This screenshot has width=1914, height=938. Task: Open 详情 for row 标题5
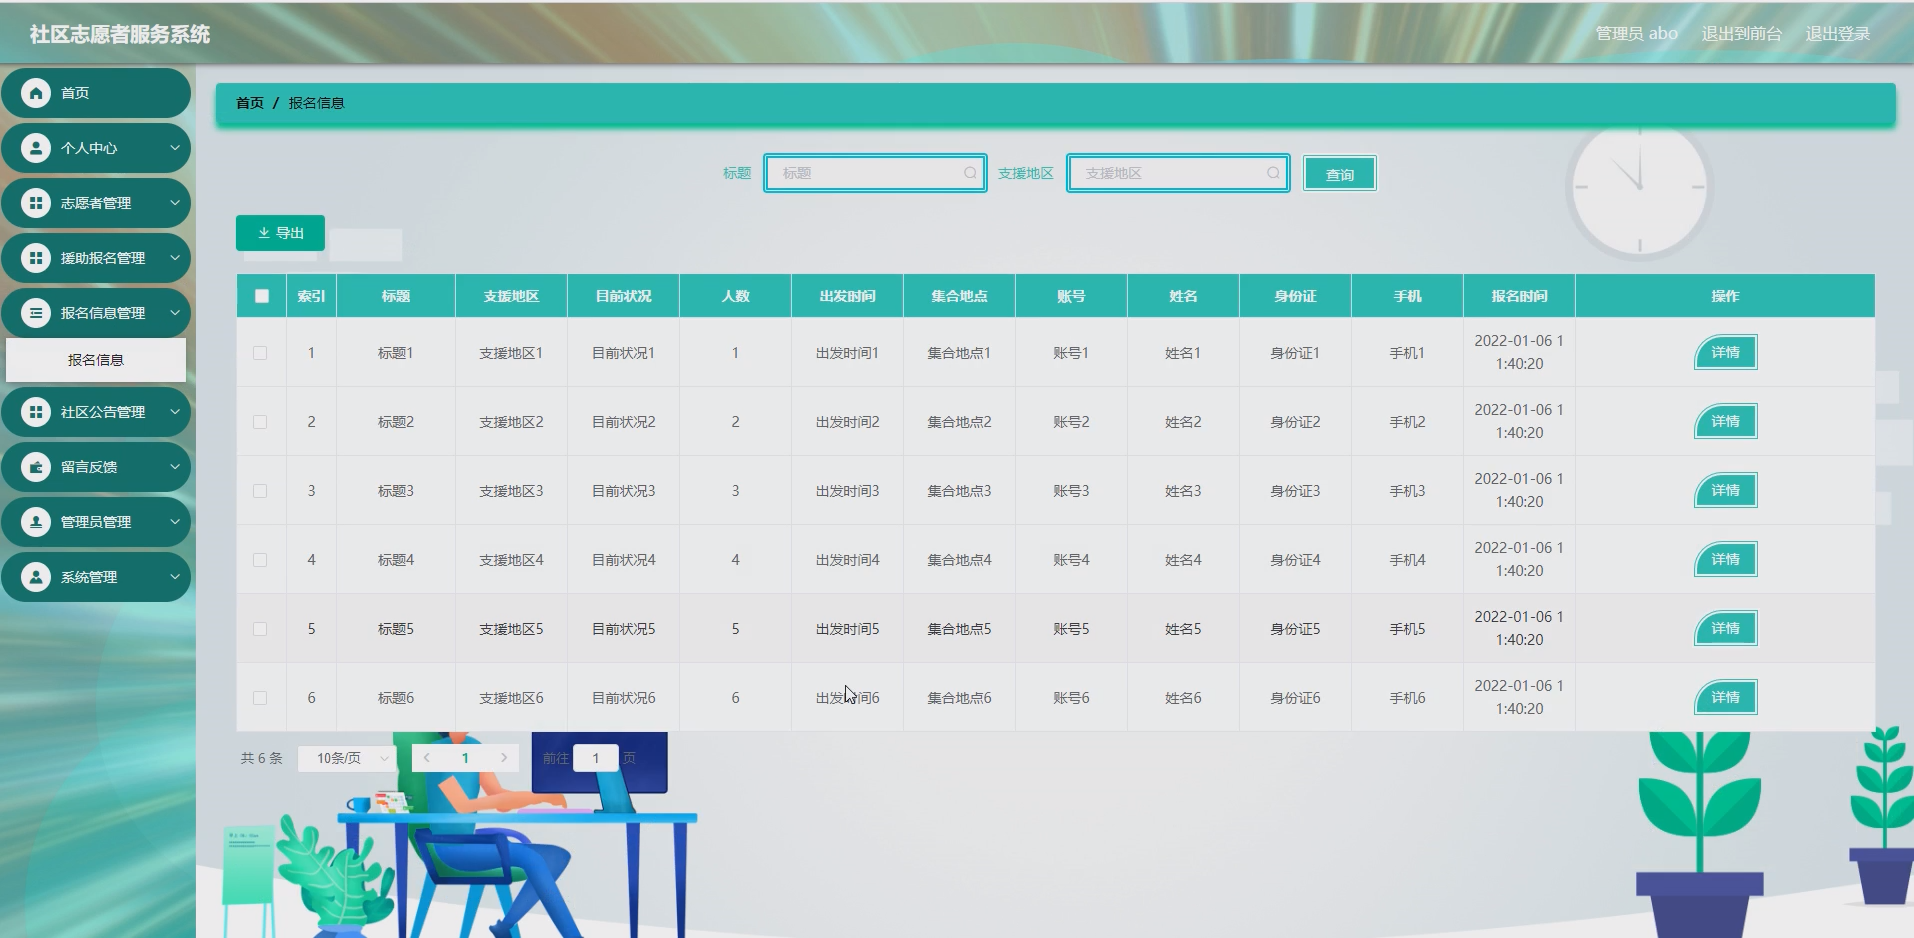pyautogui.click(x=1725, y=628)
